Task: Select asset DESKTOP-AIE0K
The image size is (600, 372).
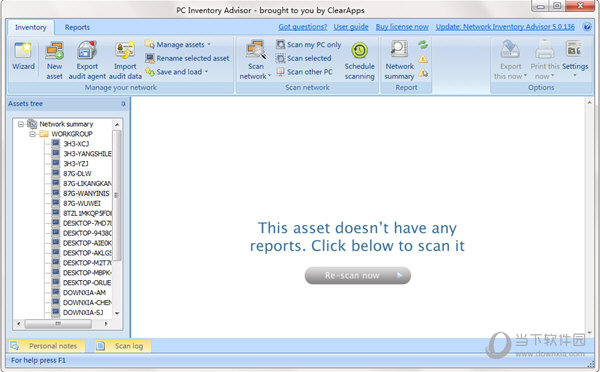Action: click(87, 243)
